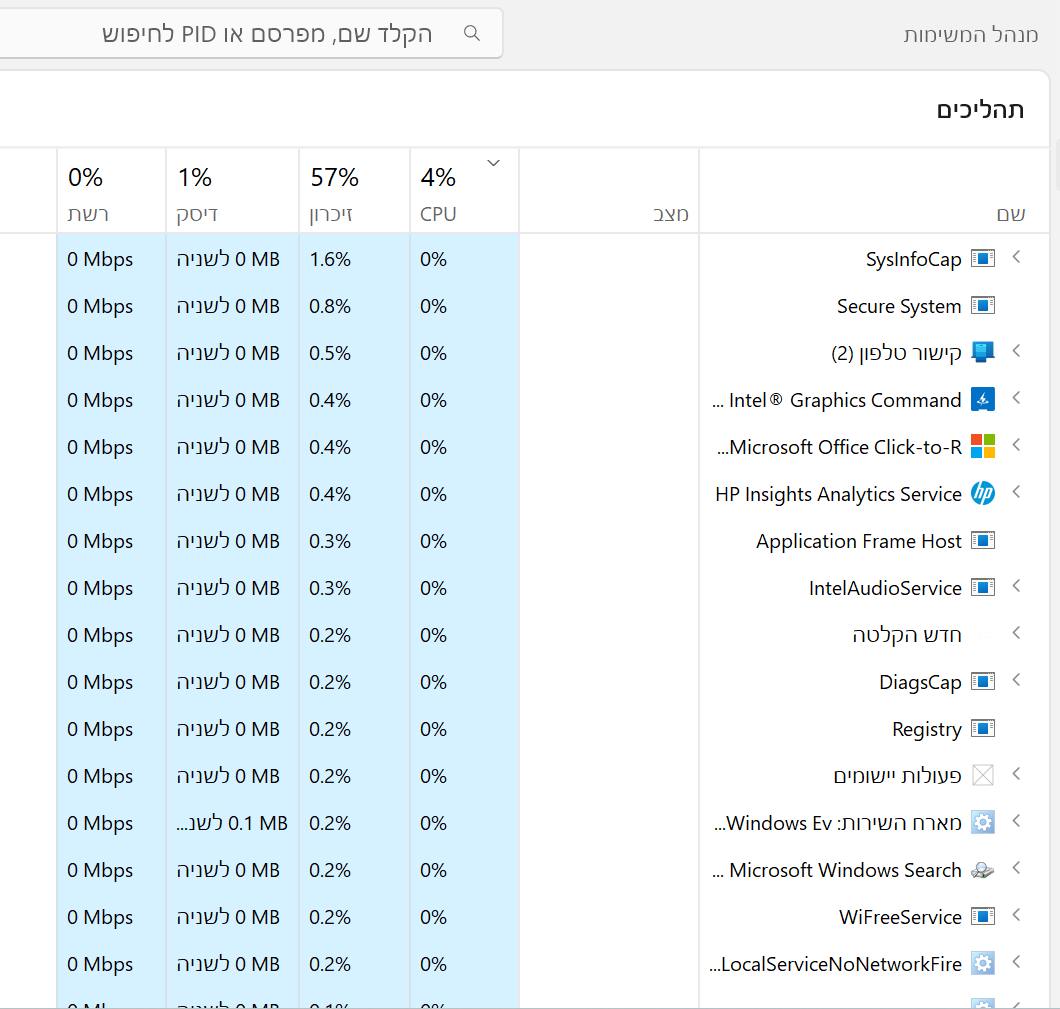Click the Intel Graphics Command icon
This screenshot has height=1009, width=1060.
pos(983,400)
